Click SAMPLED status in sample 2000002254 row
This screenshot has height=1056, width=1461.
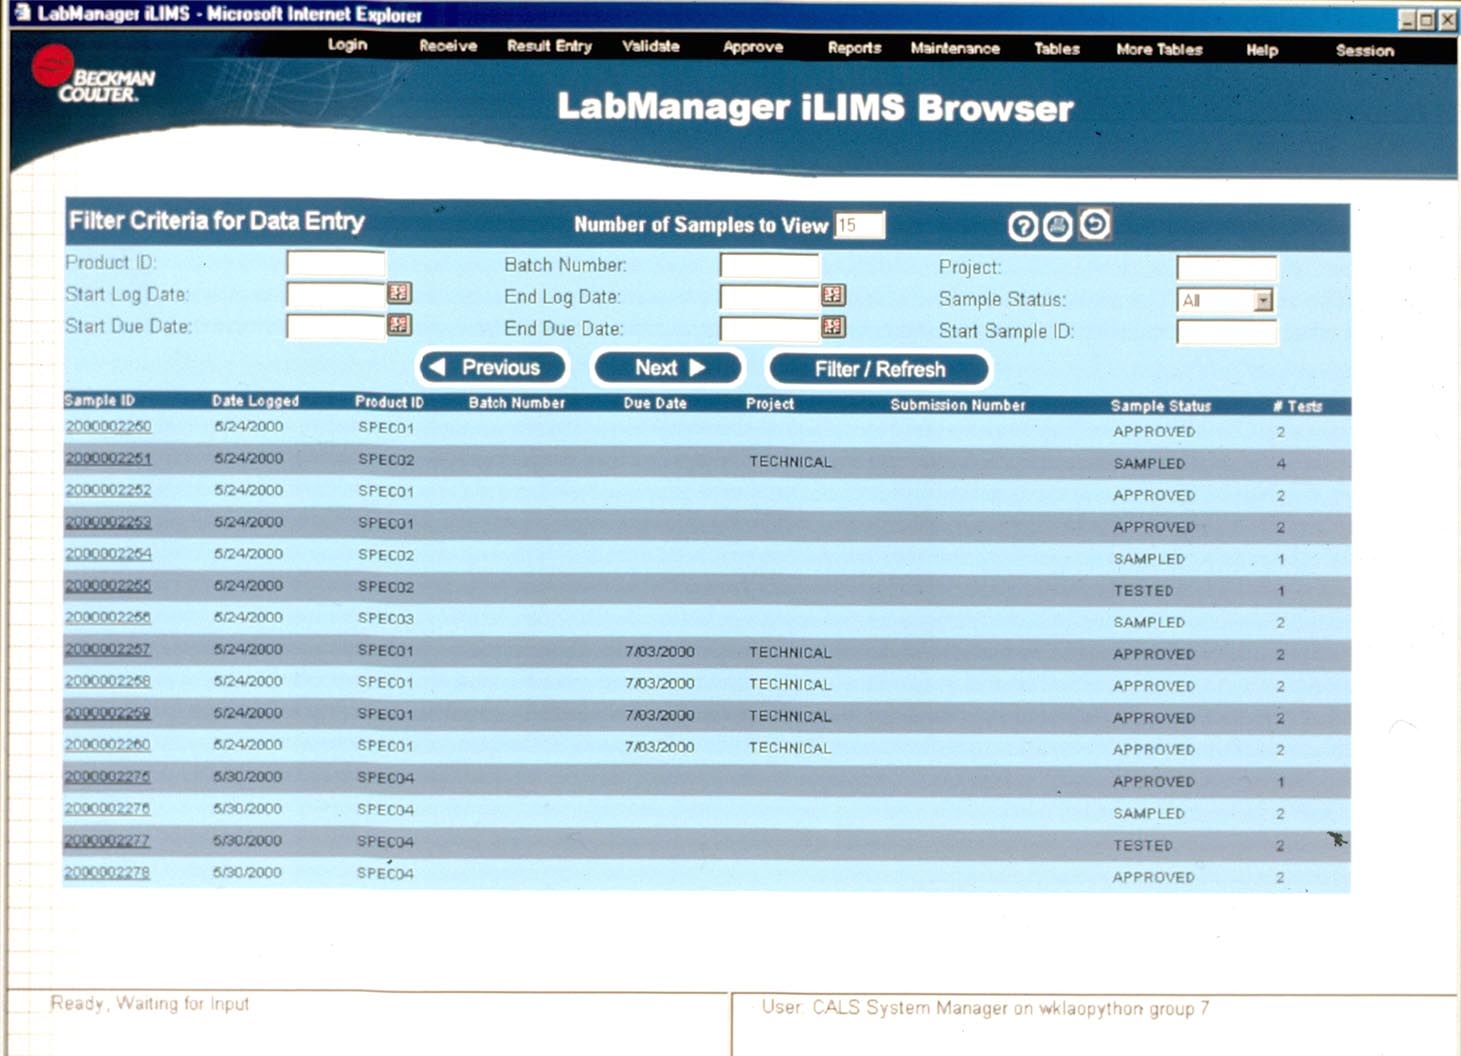[x=1149, y=559]
